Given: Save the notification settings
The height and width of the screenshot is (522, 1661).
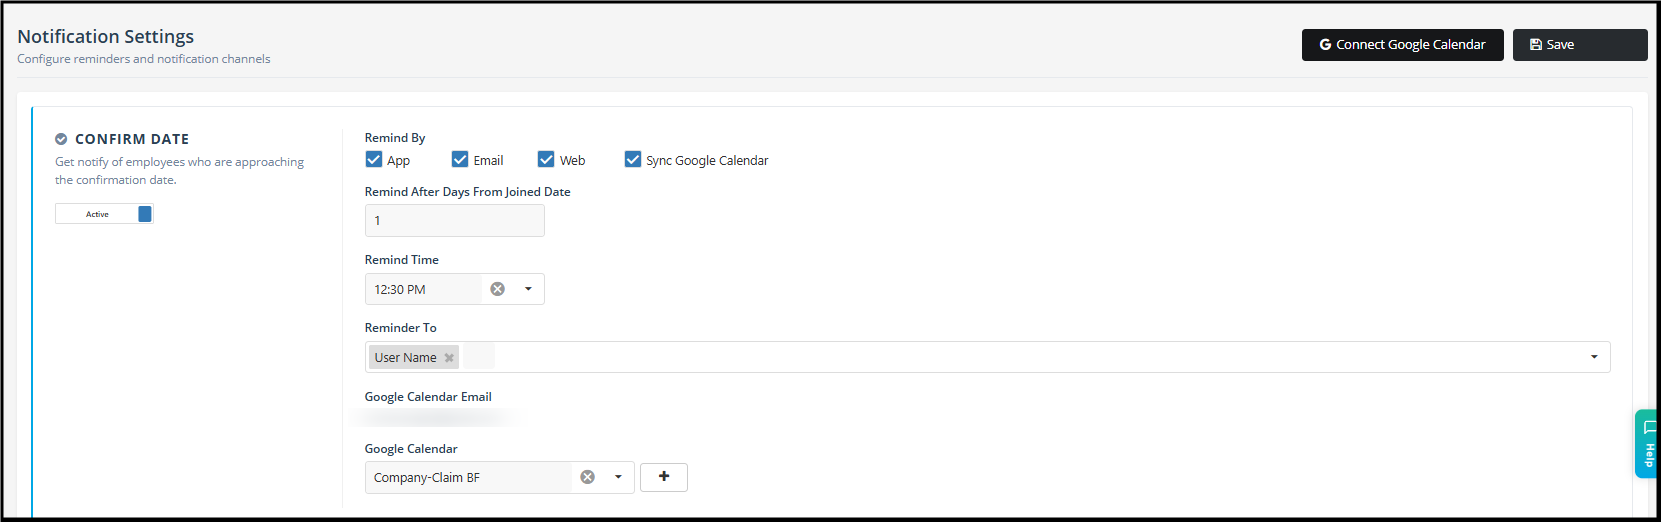Looking at the screenshot, I should pos(1579,45).
